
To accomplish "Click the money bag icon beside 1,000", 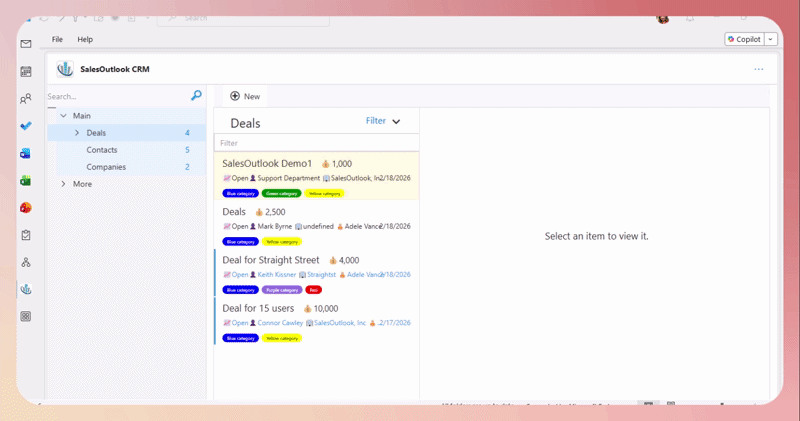I will 326,164.
